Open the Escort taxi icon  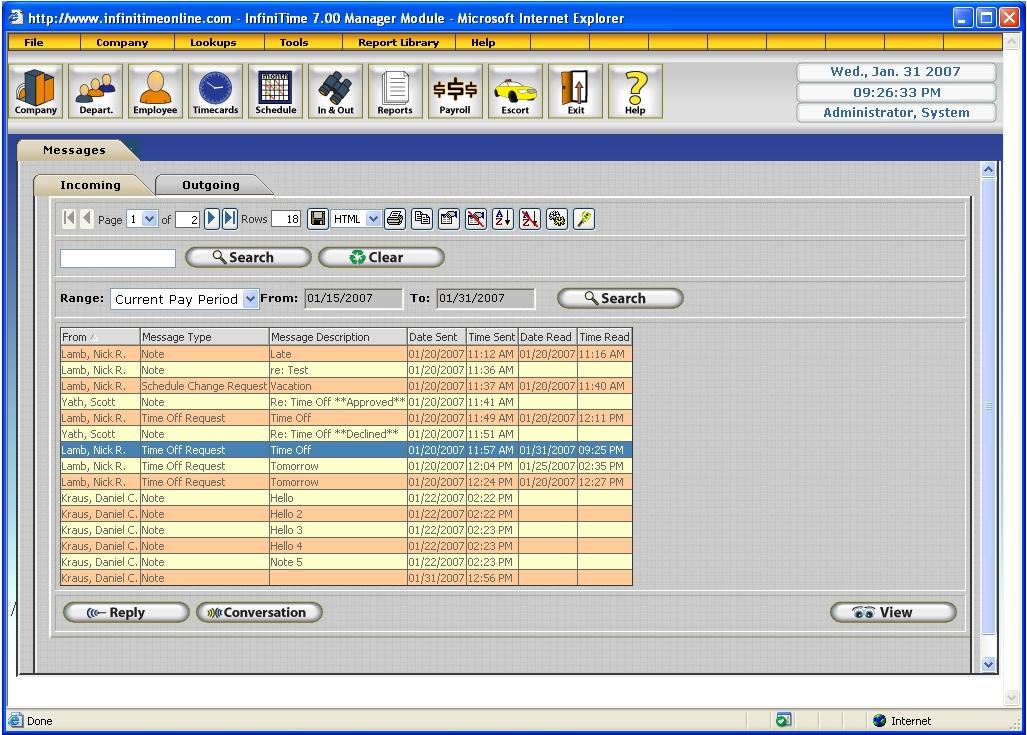coord(515,91)
